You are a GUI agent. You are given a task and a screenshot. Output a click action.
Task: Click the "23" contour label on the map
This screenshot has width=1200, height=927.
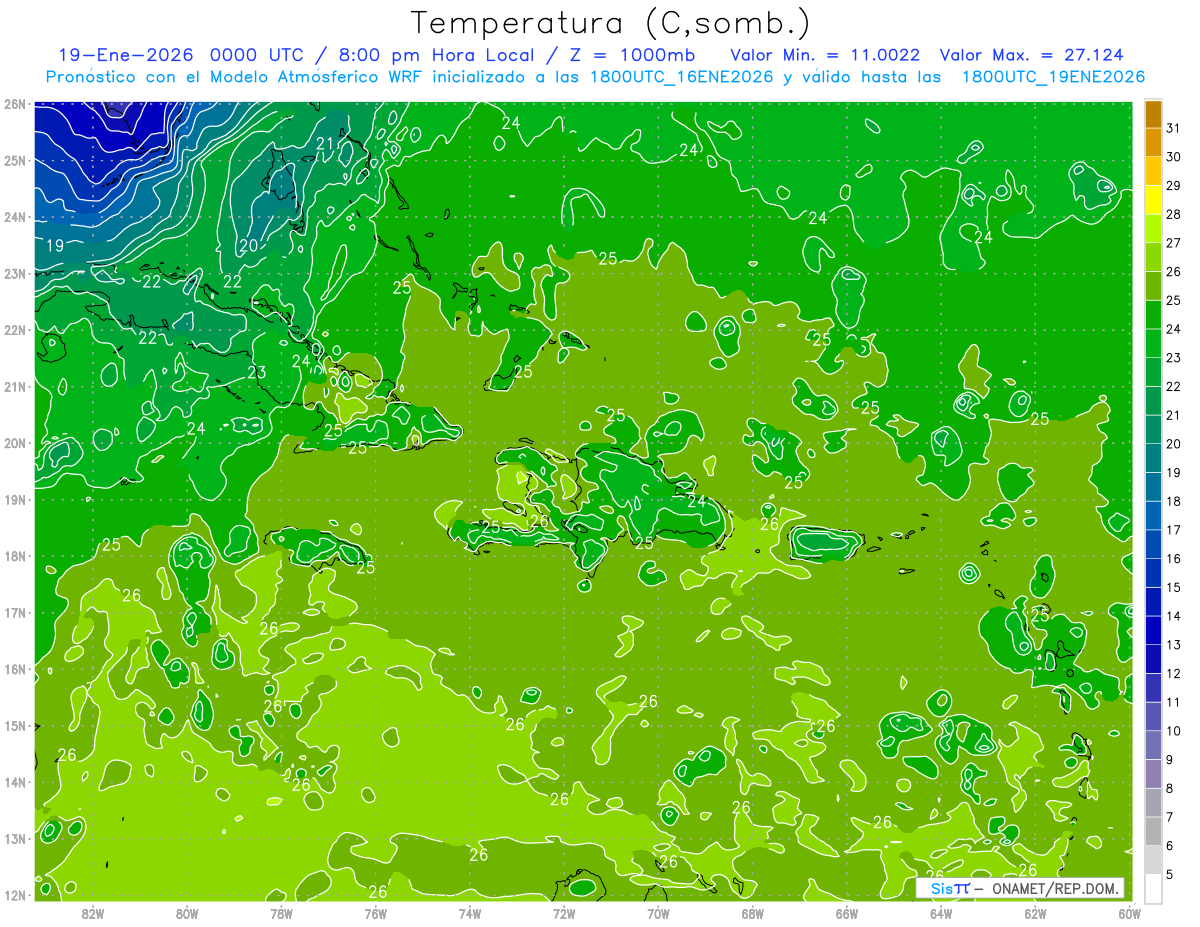[x=257, y=373]
